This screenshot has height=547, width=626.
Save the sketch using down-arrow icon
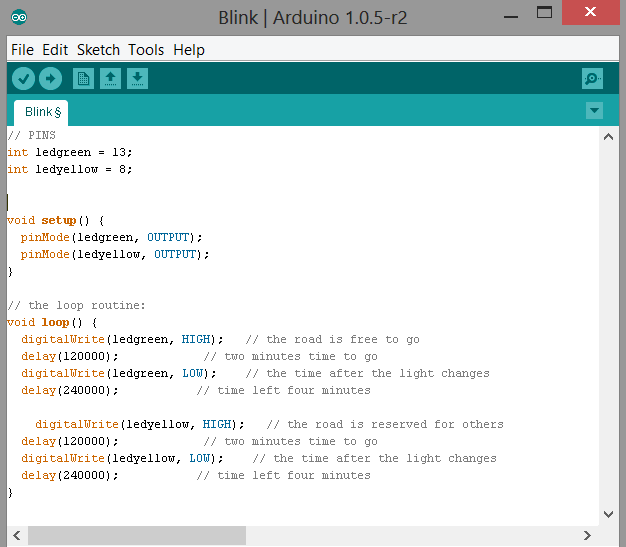click(x=137, y=78)
